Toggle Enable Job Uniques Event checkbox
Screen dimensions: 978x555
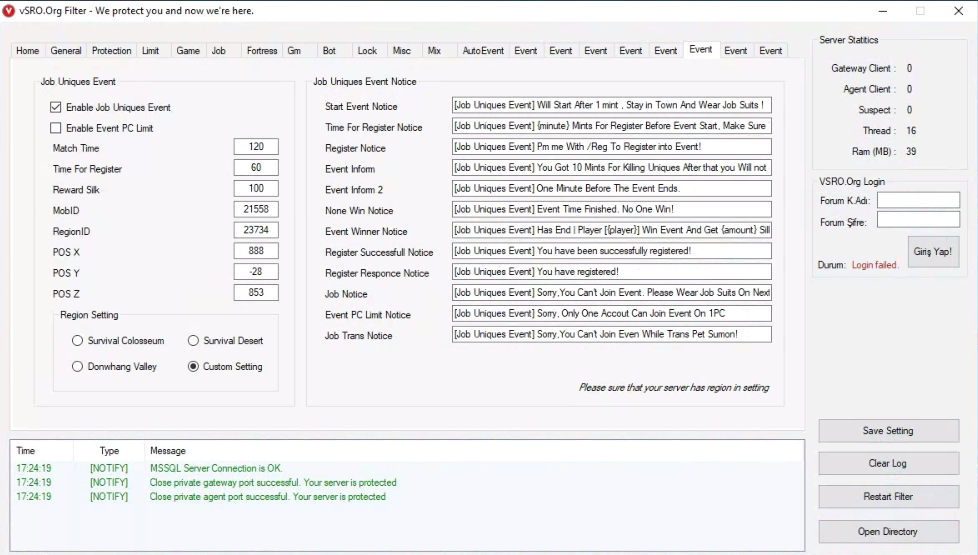pyautogui.click(x=56, y=107)
